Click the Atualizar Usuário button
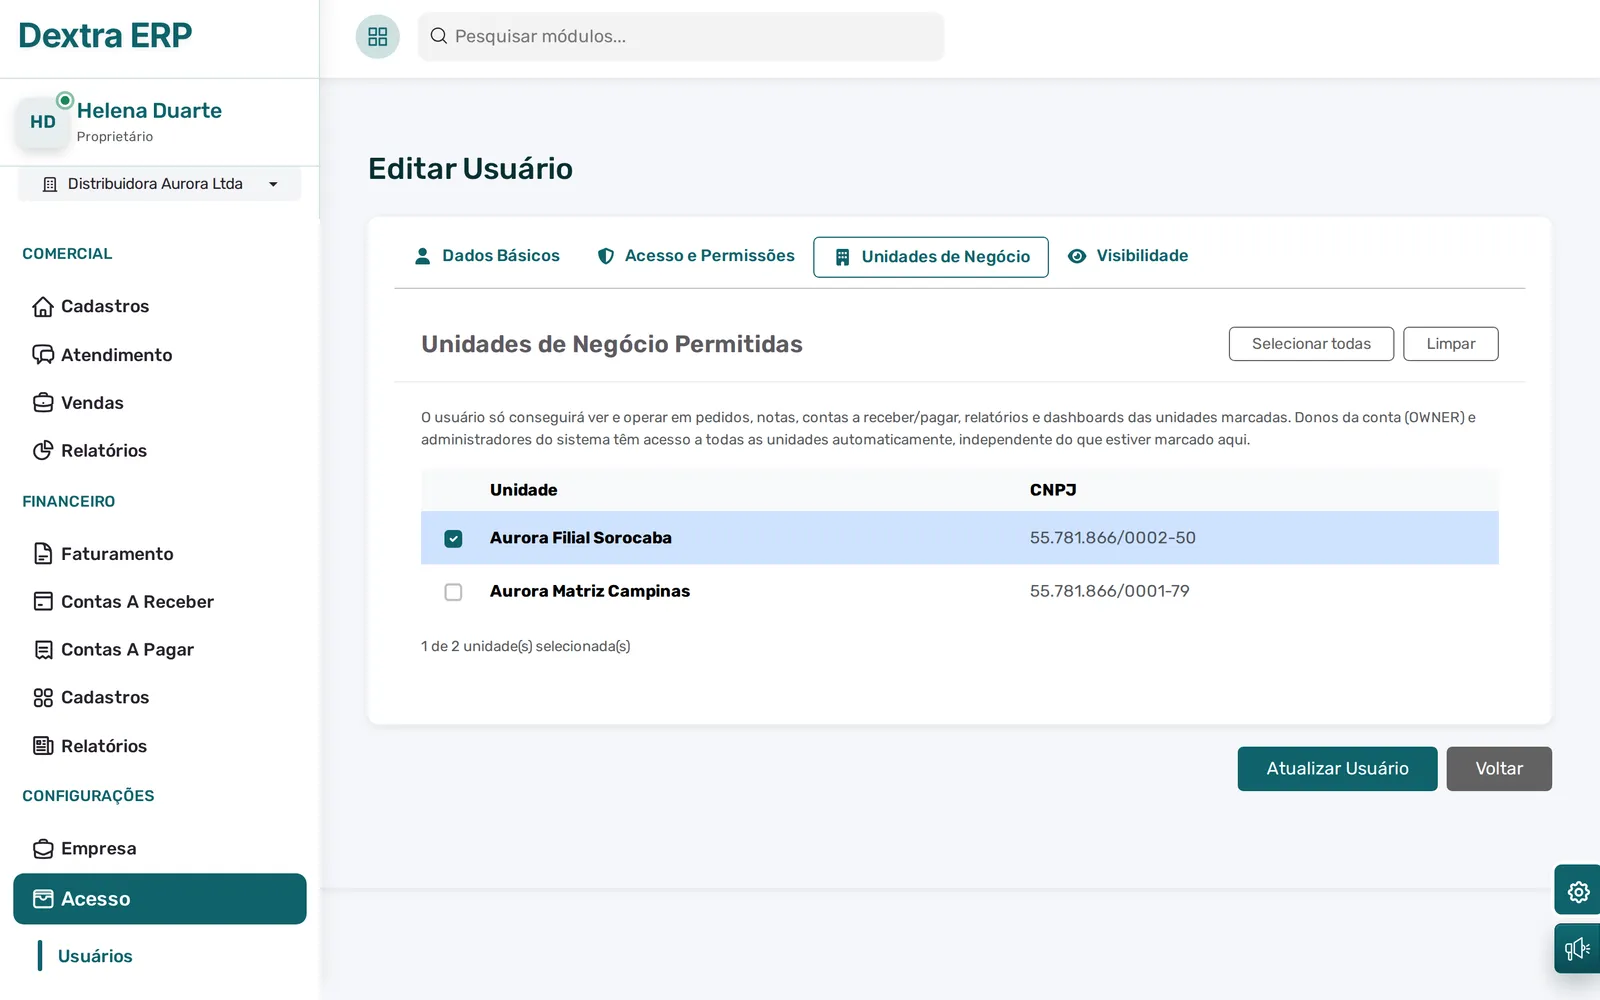The width and height of the screenshot is (1600, 1000). pyautogui.click(x=1337, y=769)
